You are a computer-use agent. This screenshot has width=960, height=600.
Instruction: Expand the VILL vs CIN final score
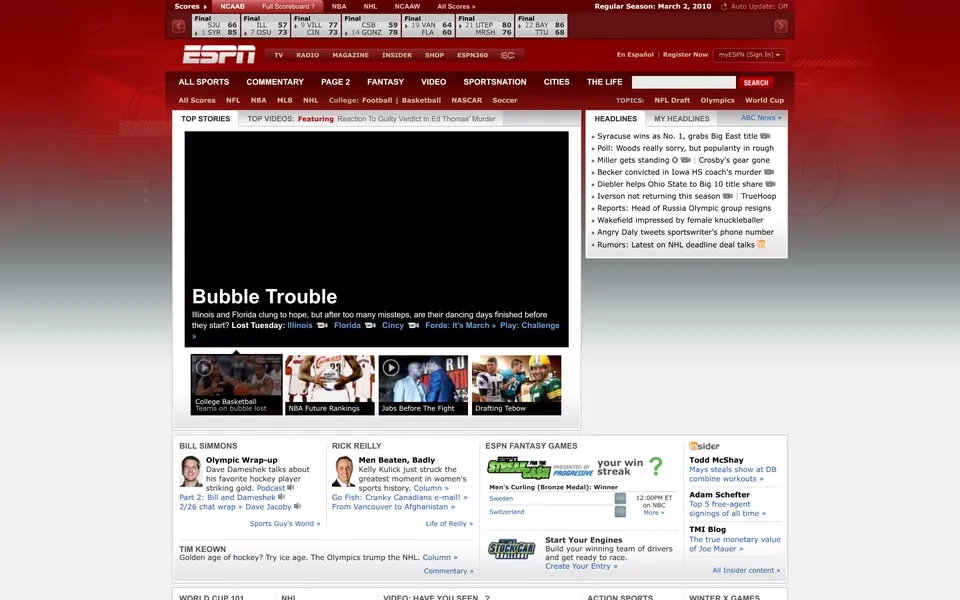click(x=315, y=26)
